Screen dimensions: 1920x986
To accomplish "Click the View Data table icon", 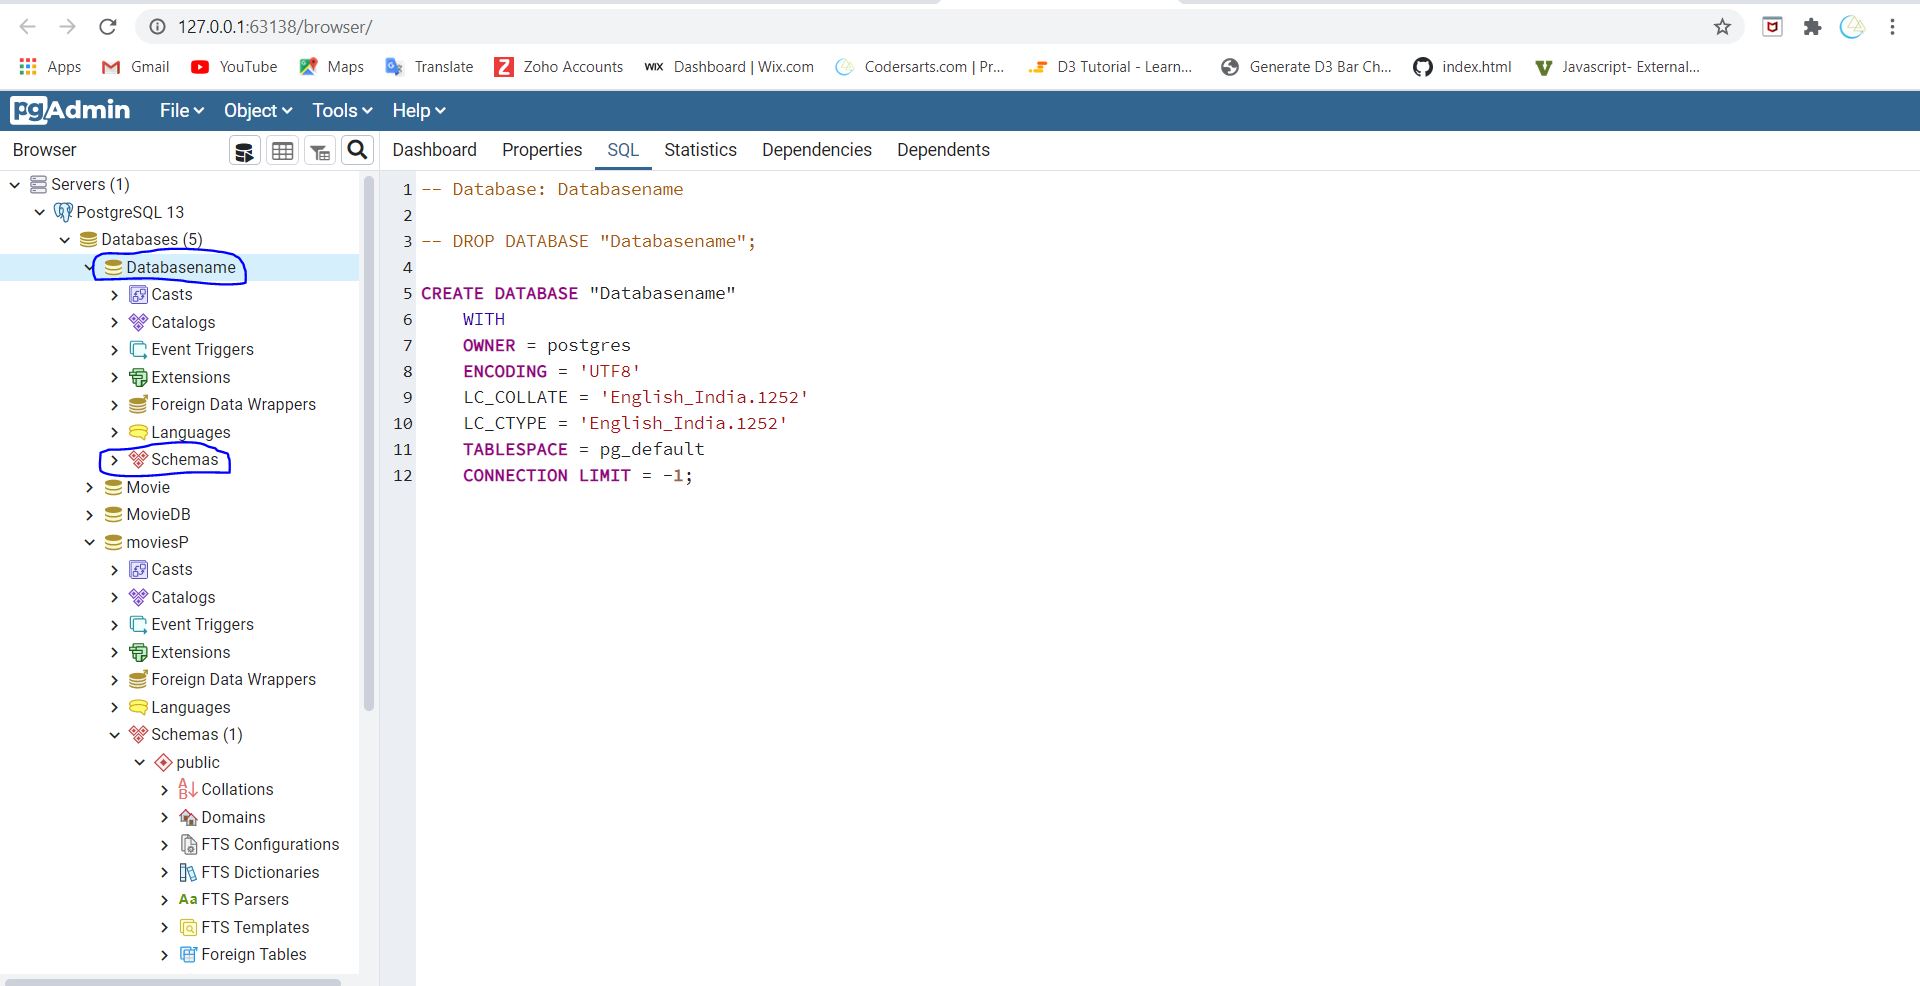I will click(283, 151).
